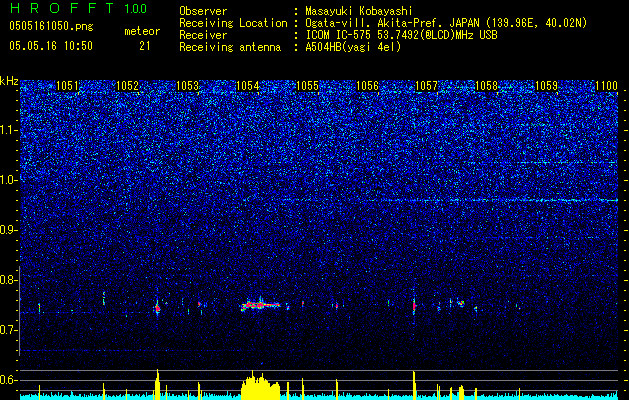Click the 1057 time axis marker
629x400 pixels.
tap(426, 86)
